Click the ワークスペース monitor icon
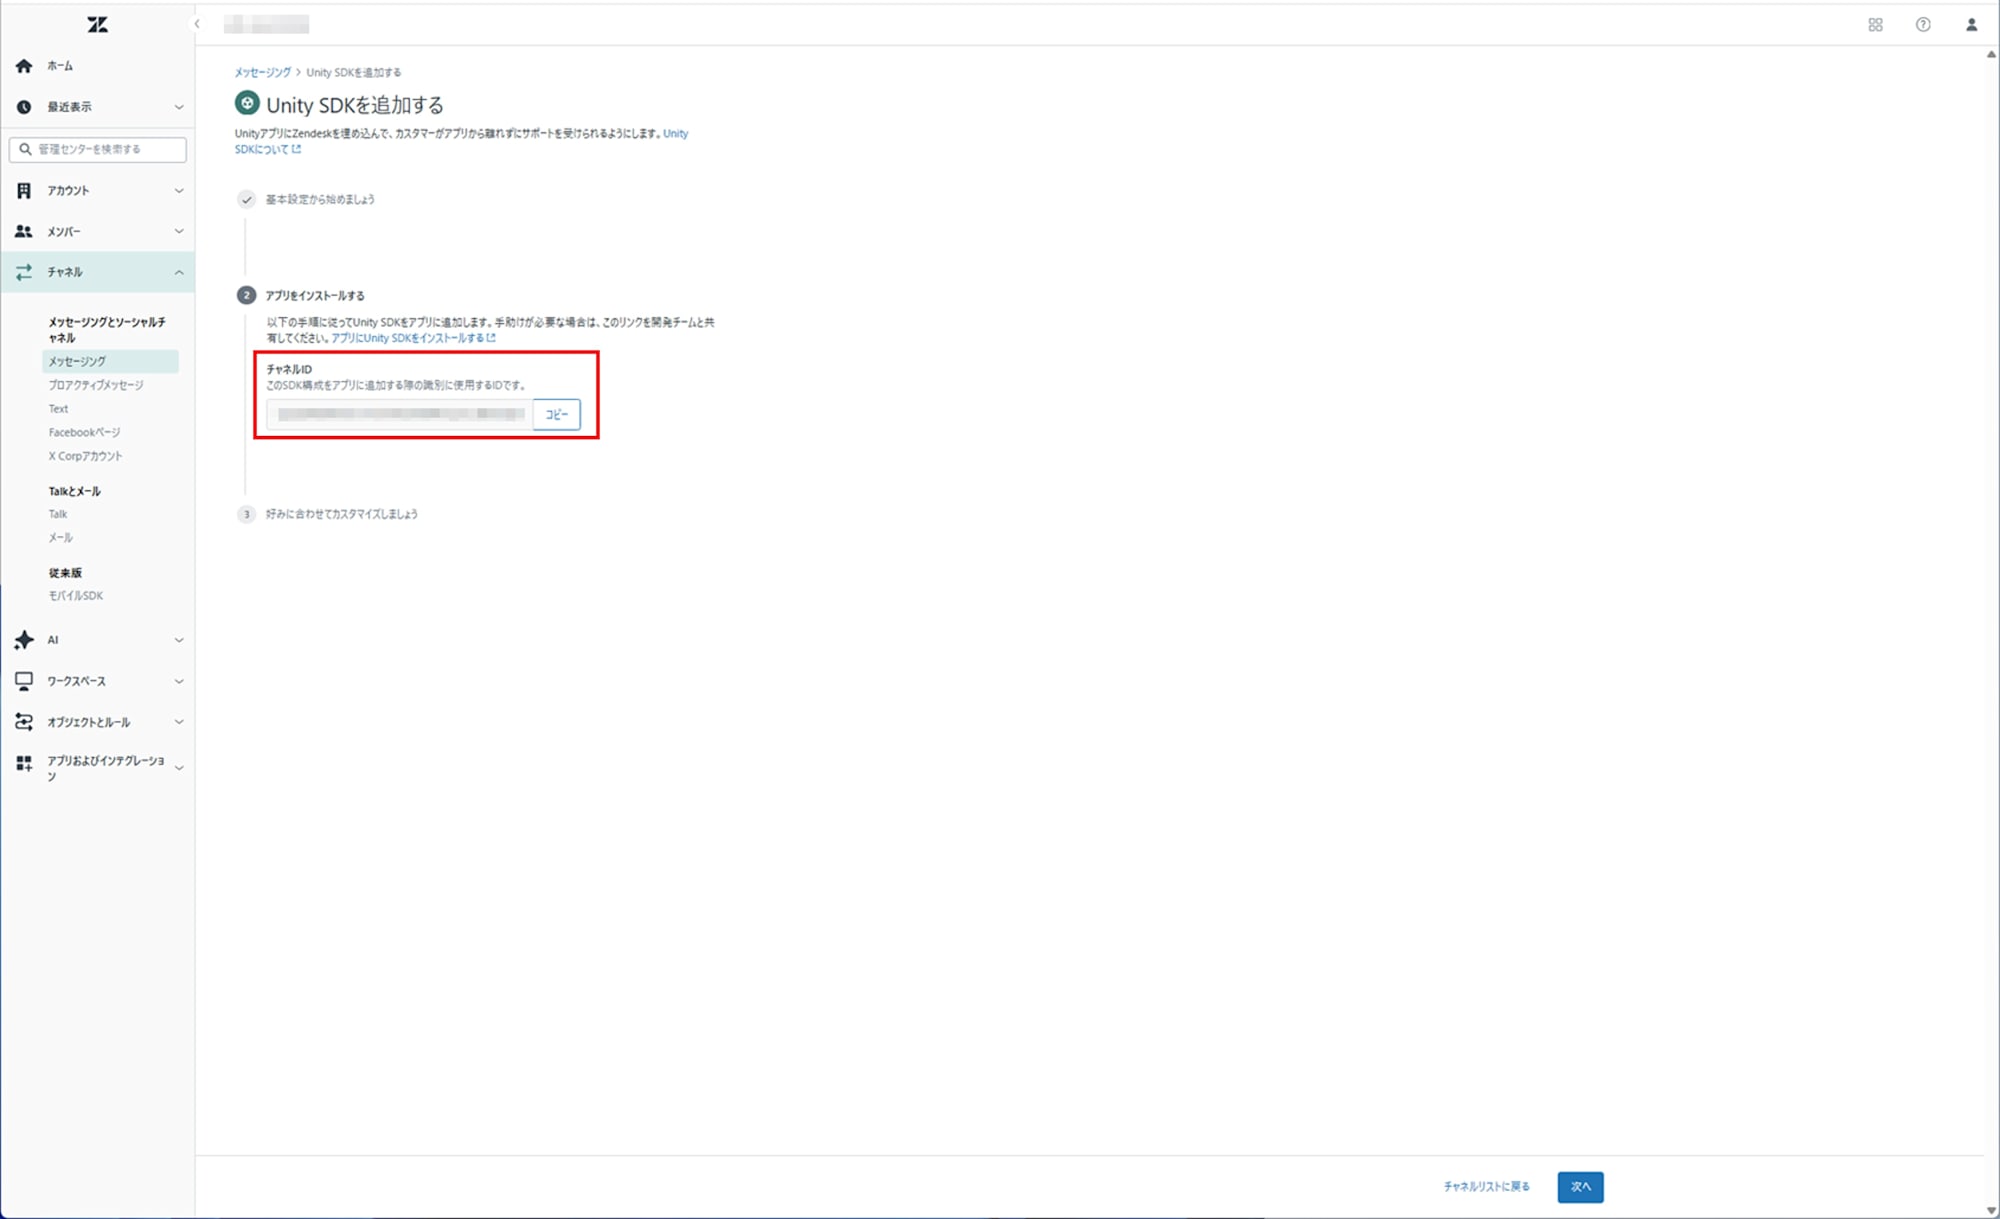 pos(24,681)
